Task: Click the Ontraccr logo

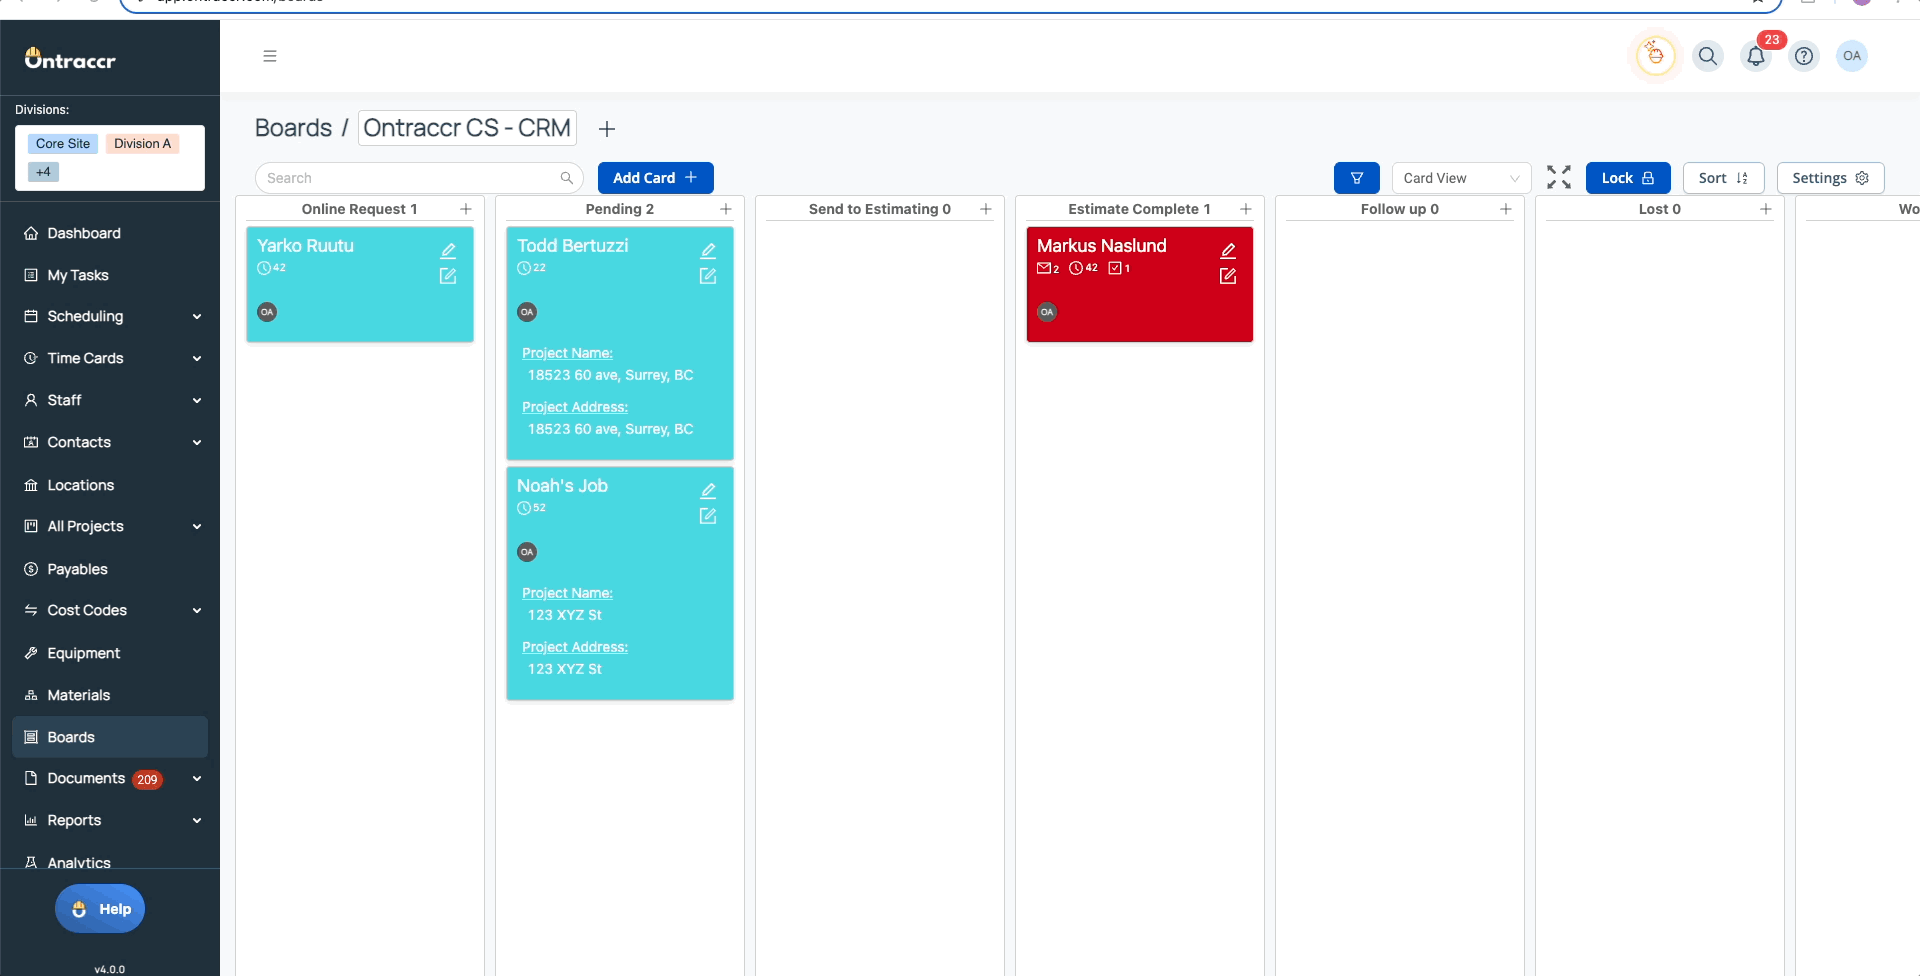Action: click(70, 59)
